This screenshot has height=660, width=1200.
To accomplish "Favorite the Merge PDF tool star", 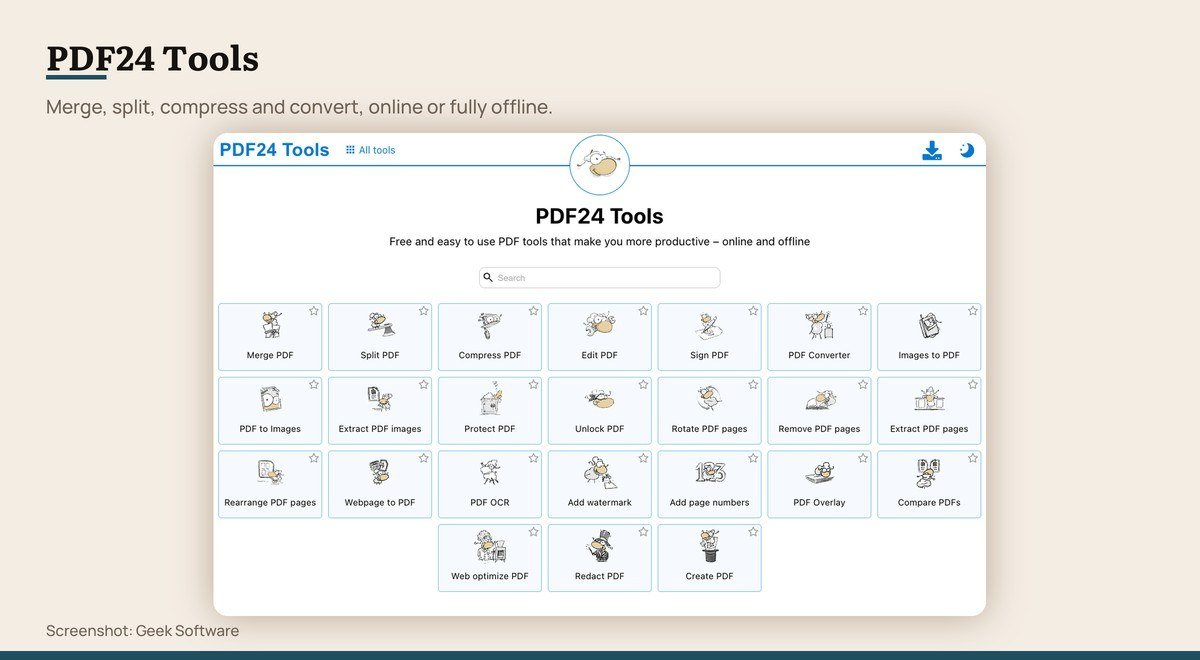I will (x=314, y=311).
